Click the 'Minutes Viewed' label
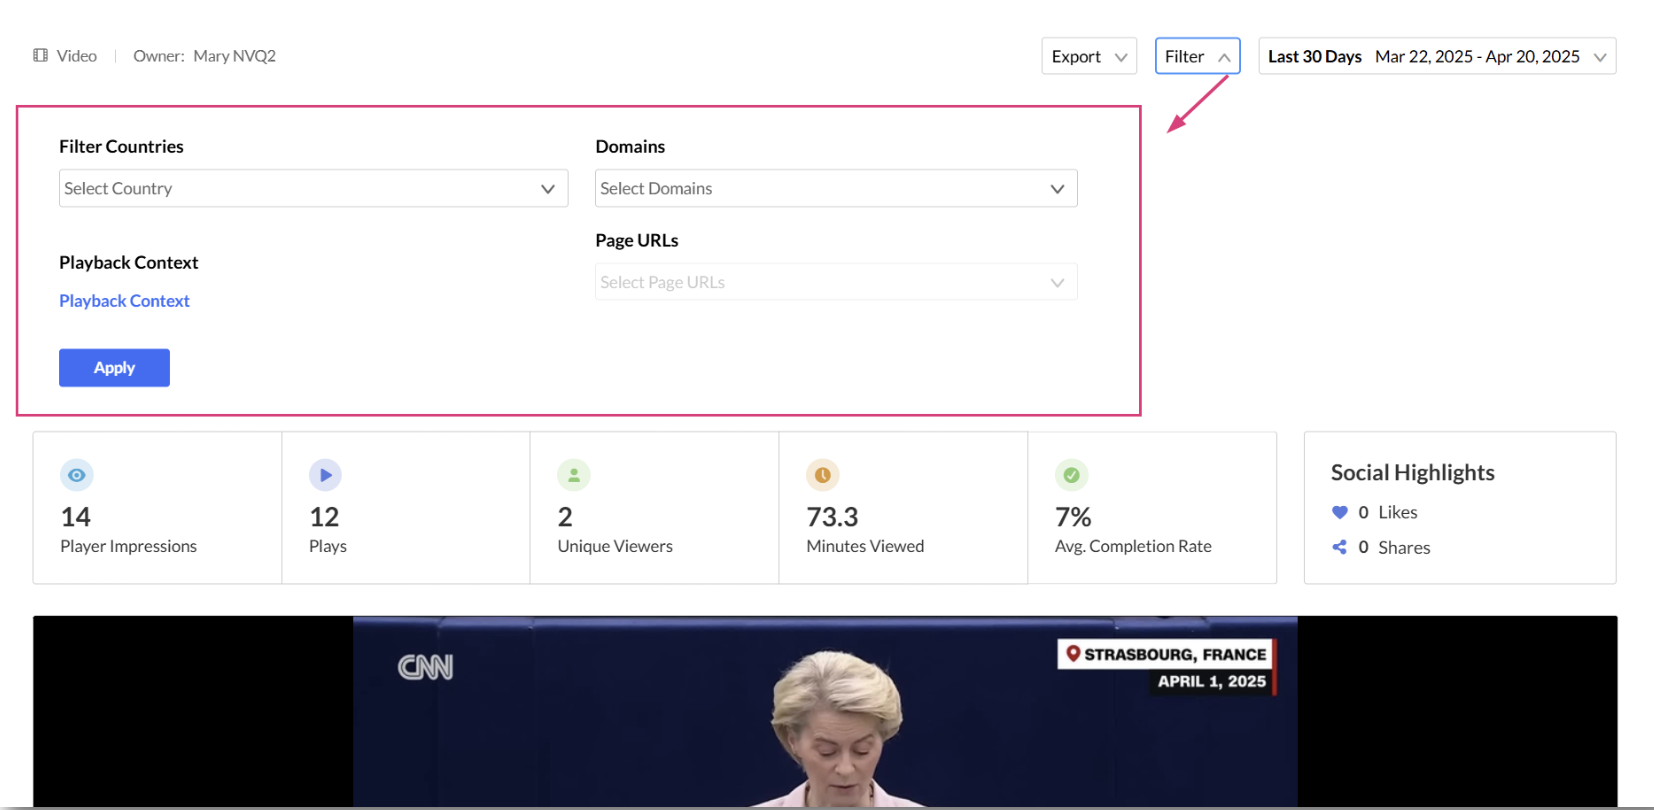 pyautogui.click(x=865, y=546)
